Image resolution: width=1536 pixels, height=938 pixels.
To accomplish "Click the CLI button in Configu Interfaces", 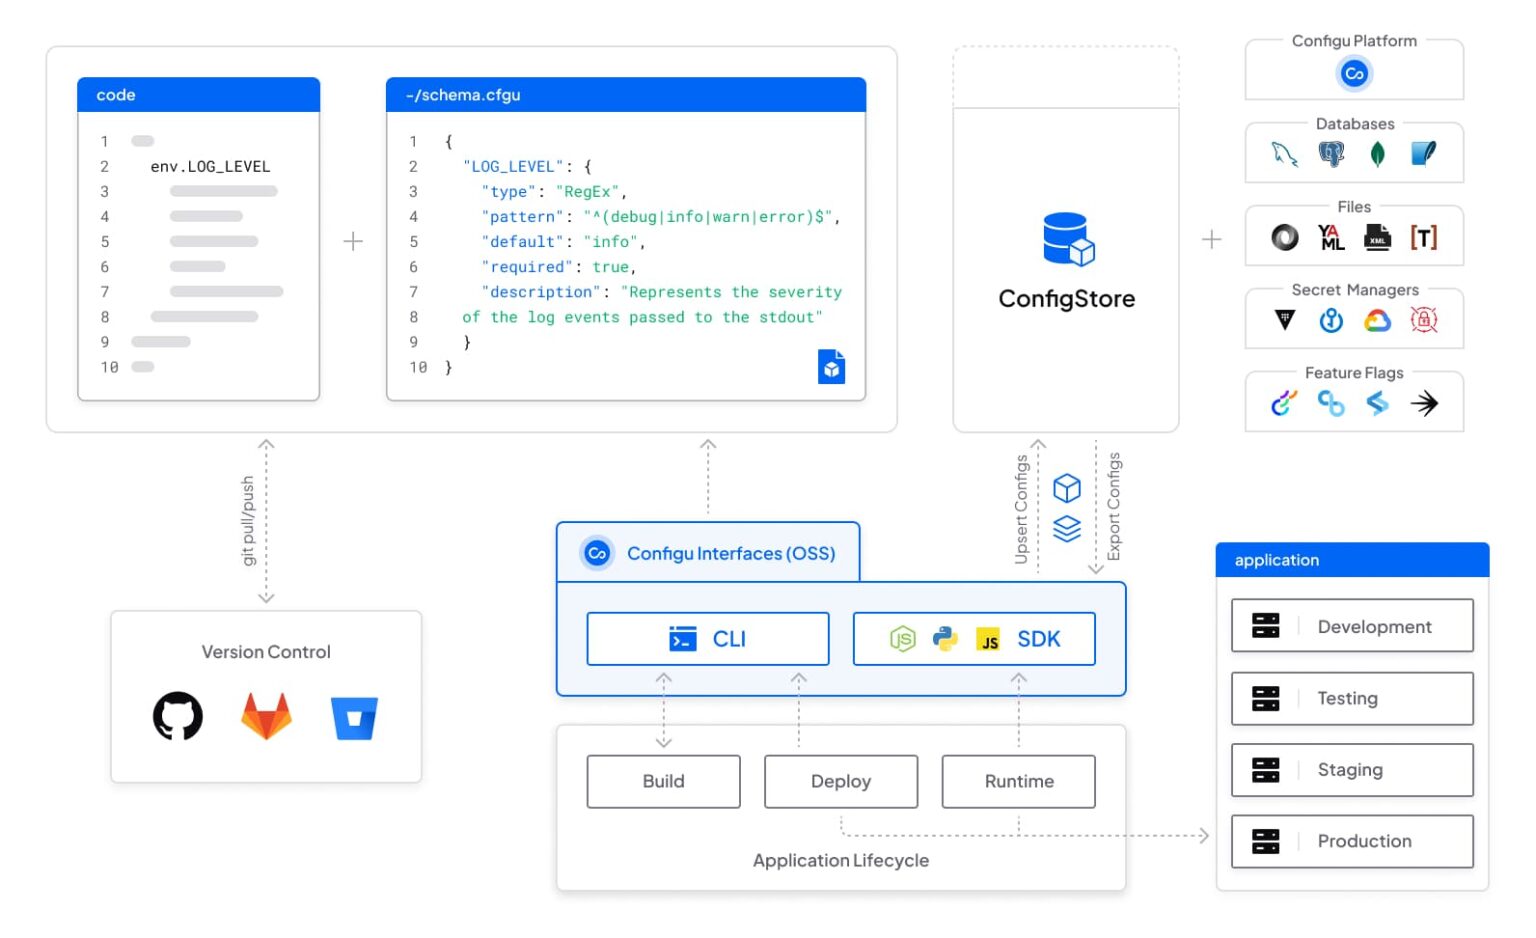I will (x=707, y=639).
